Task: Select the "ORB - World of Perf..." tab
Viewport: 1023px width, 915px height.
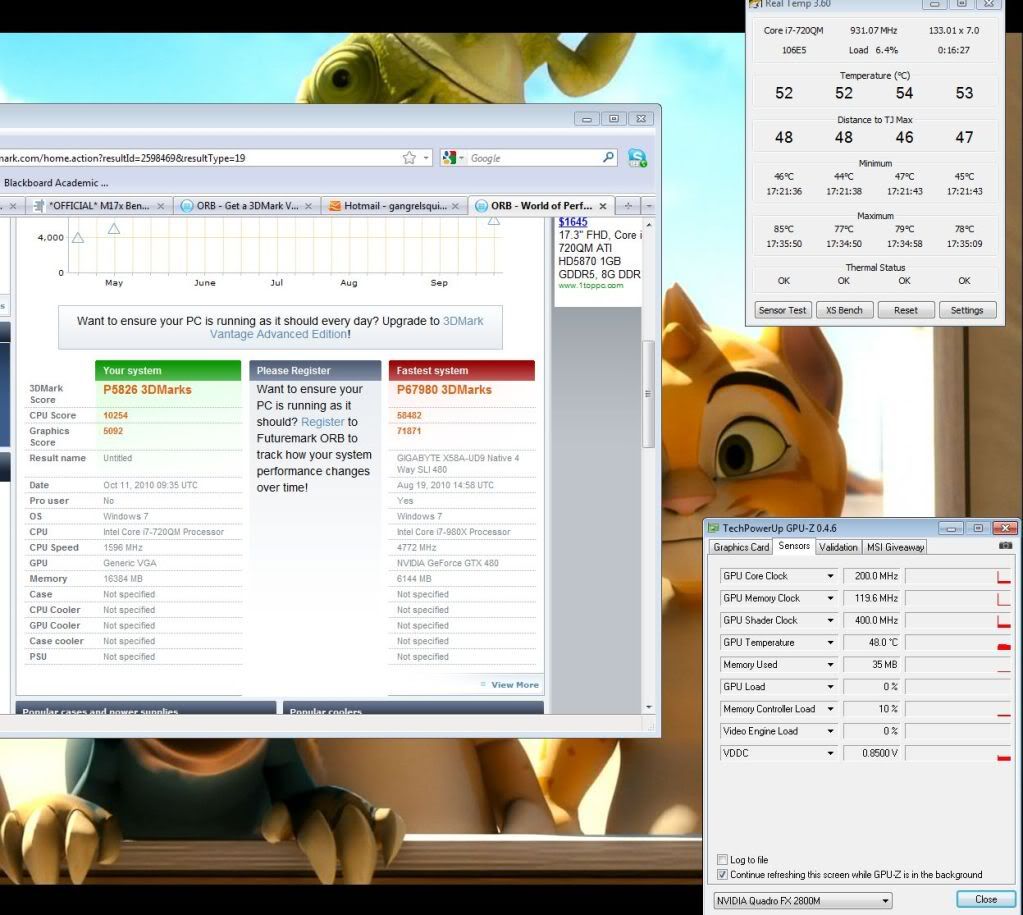Action: pos(542,206)
